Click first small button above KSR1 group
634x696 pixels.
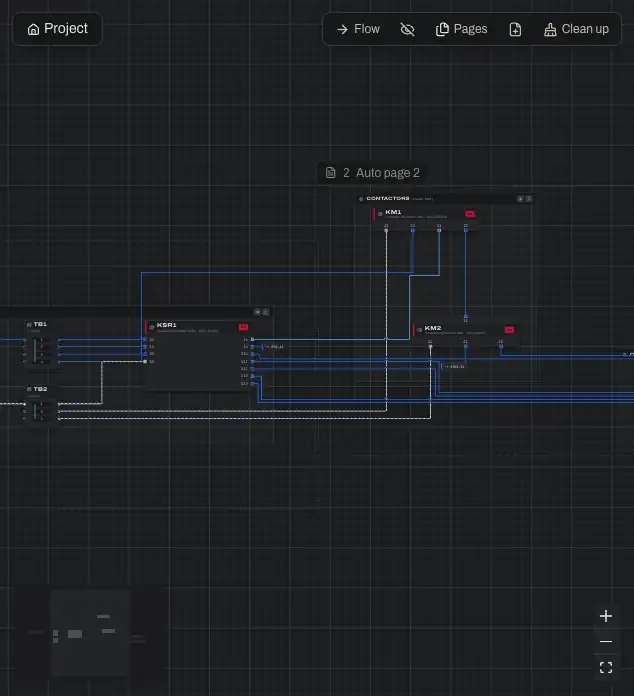(257, 312)
